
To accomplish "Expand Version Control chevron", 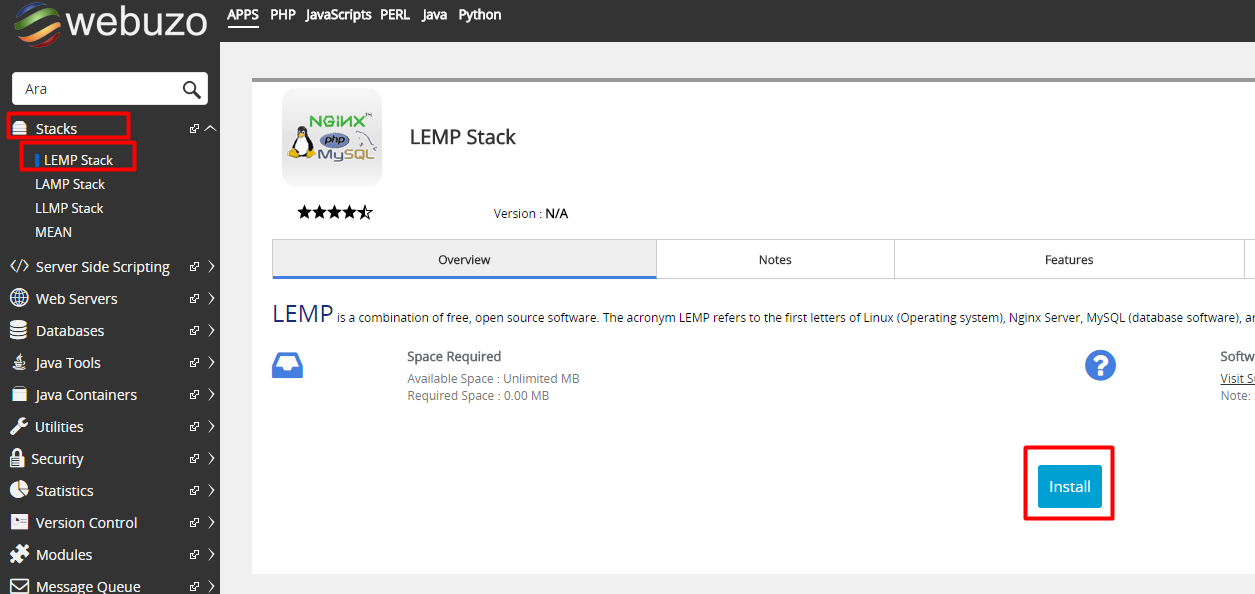I will tap(211, 523).
